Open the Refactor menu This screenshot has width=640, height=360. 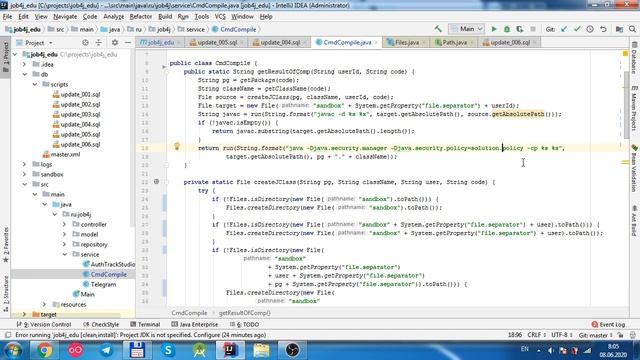coord(140,17)
